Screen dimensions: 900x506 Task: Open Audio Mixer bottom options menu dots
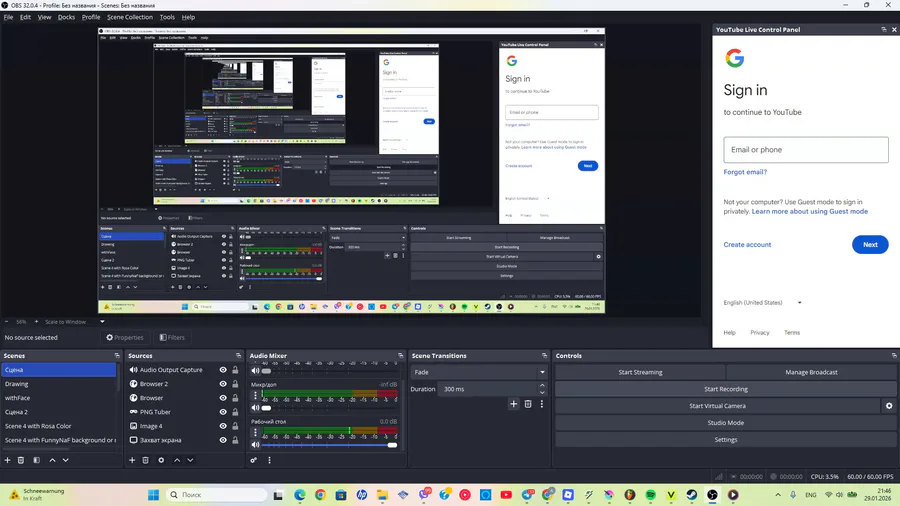[269, 460]
